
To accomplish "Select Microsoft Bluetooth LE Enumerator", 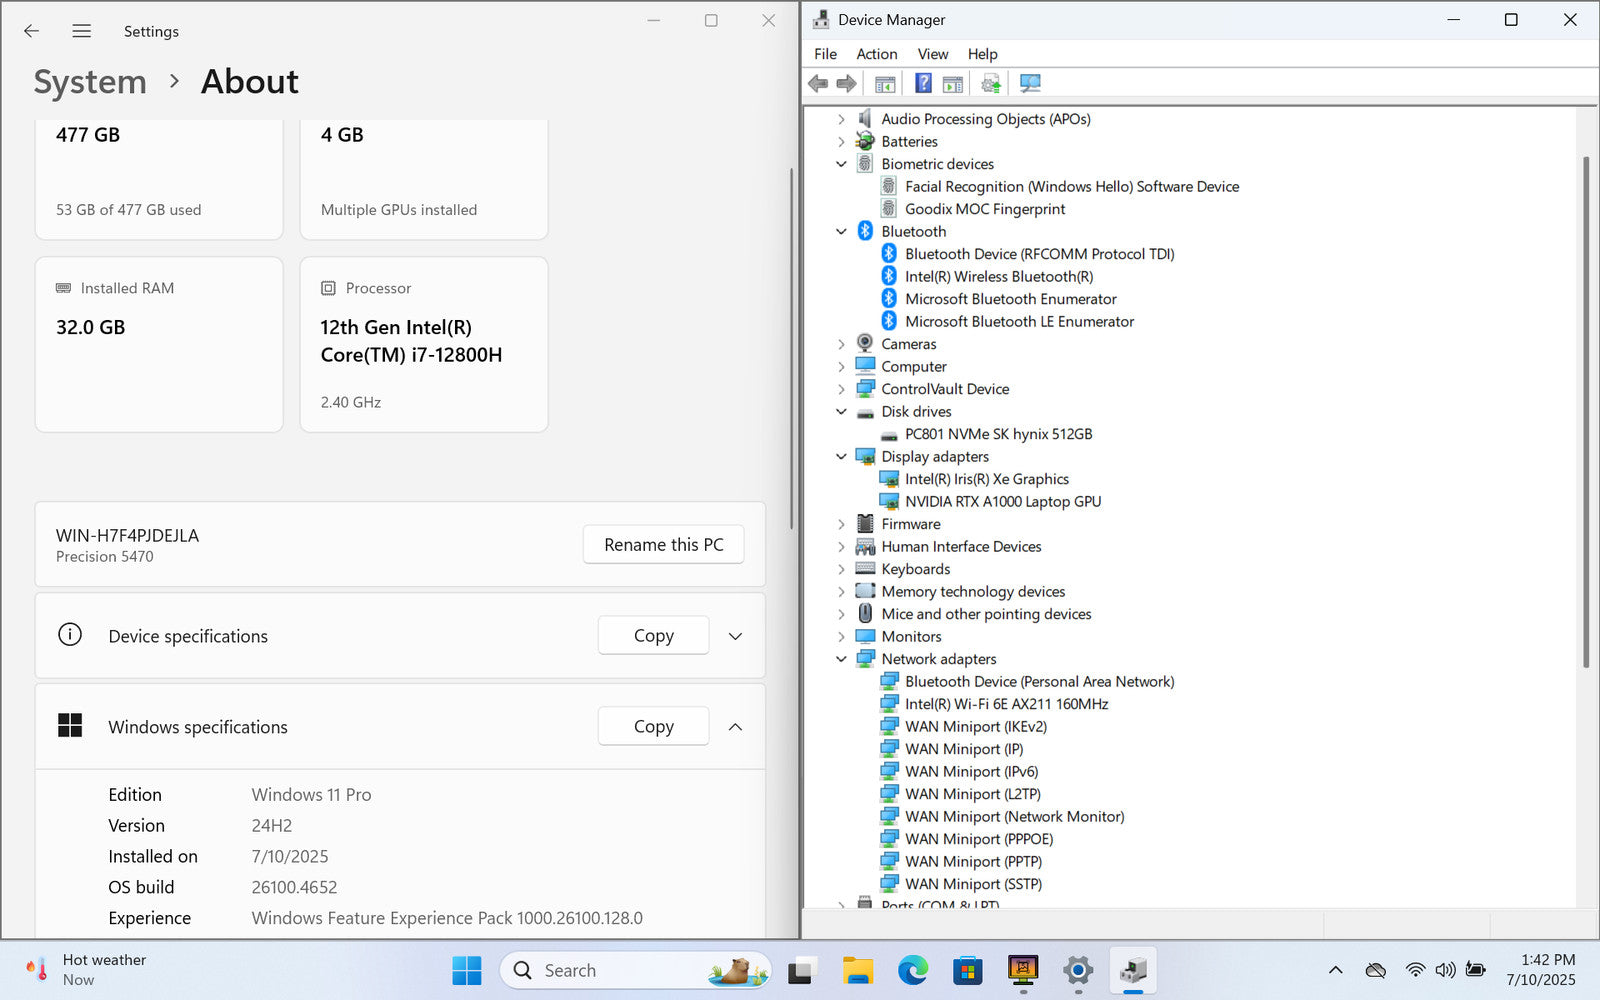I will [1007, 321].
